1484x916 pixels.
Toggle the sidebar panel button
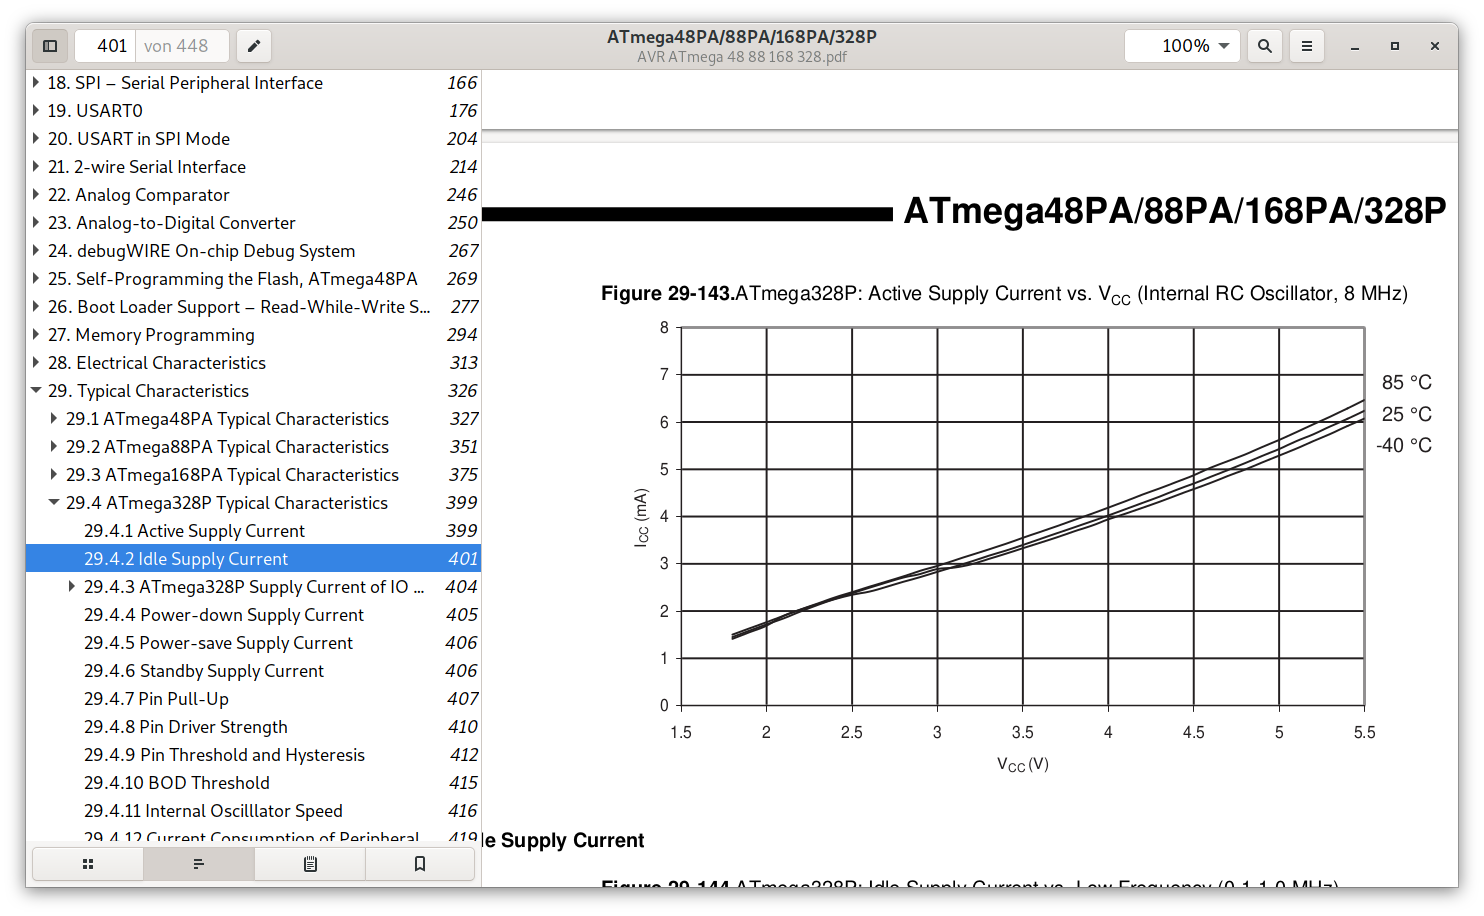tap(50, 46)
